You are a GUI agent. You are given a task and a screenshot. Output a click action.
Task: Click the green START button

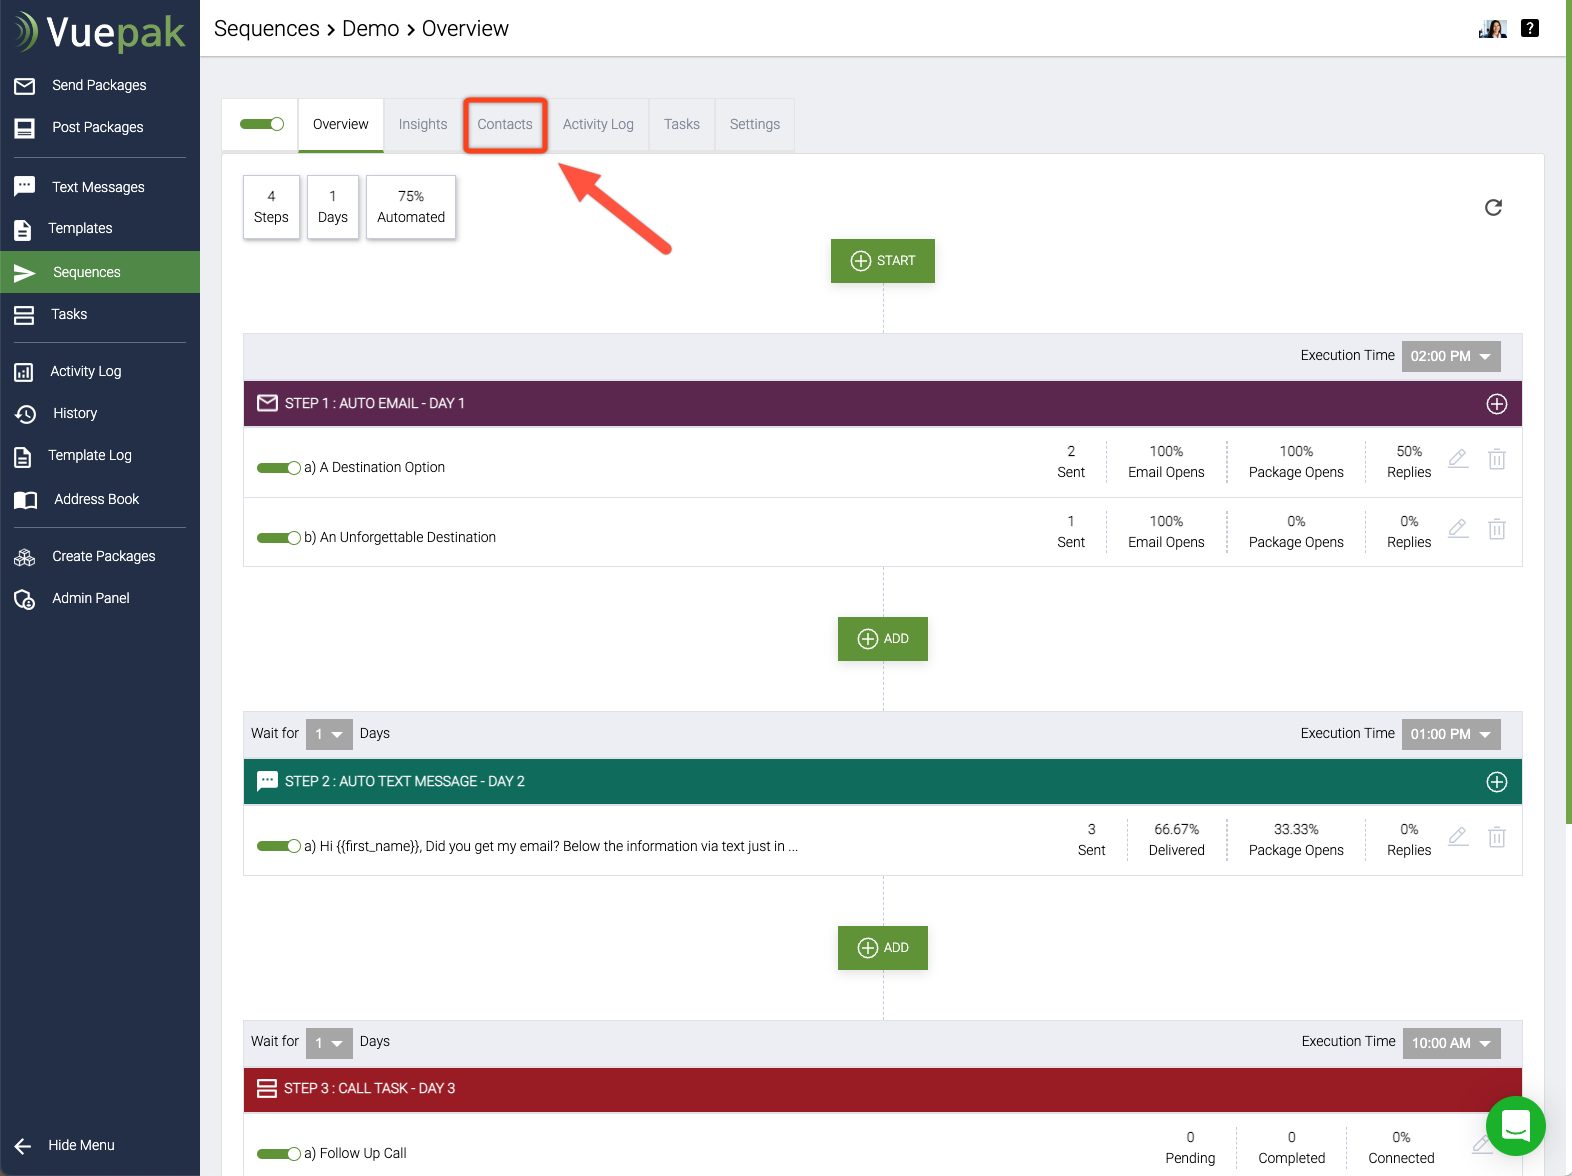(x=882, y=261)
